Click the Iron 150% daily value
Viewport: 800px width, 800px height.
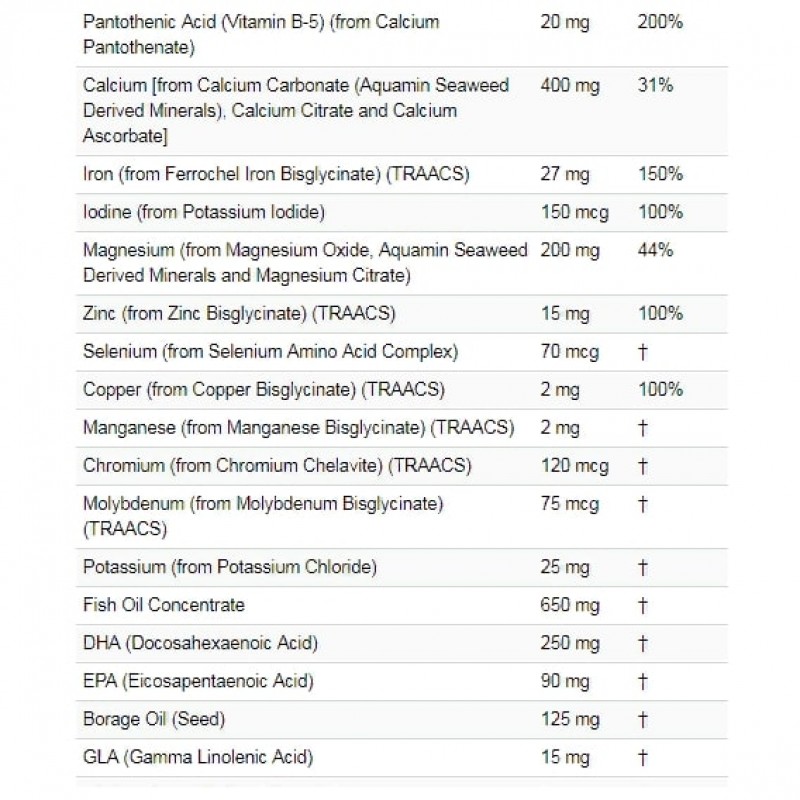[x=659, y=175]
